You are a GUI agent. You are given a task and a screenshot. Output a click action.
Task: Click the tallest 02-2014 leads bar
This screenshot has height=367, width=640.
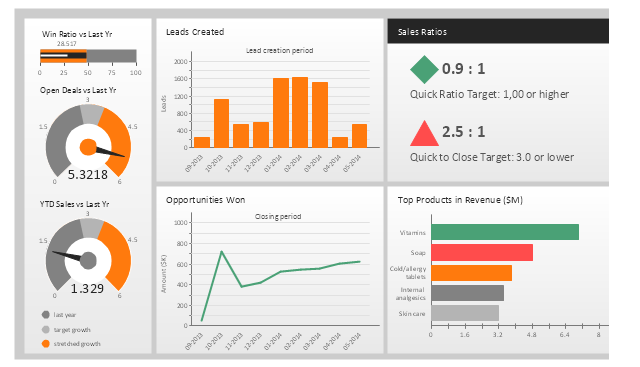(300, 112)
